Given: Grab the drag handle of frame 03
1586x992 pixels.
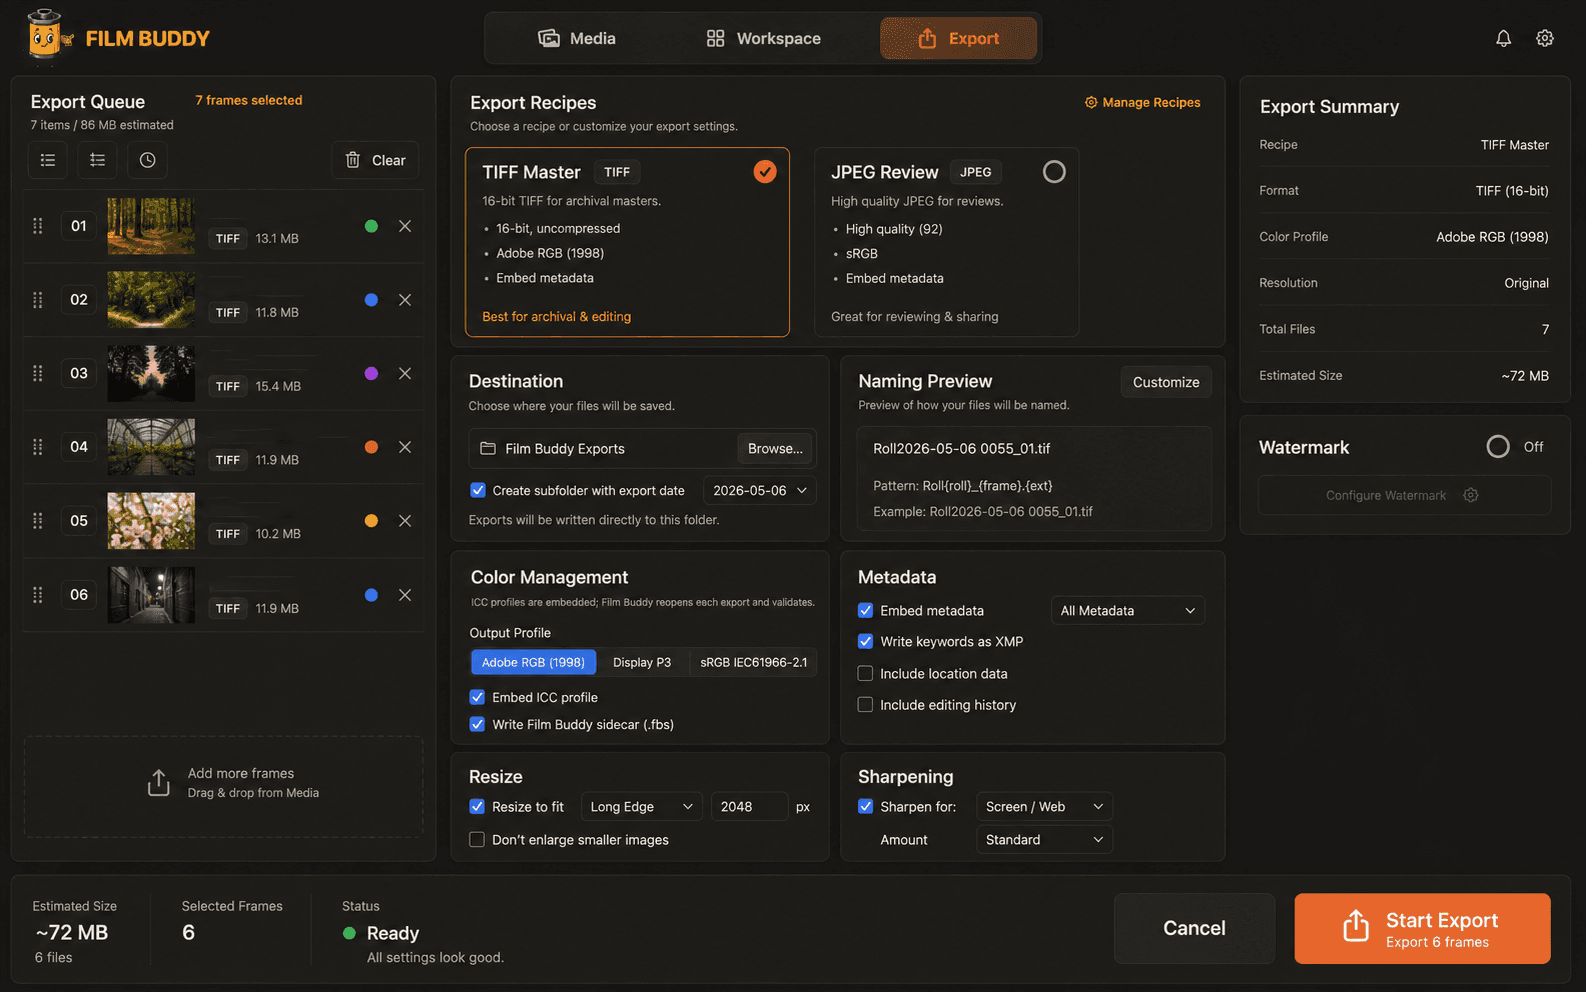Looking at the screenshot, I should click(x=38, y=373).
